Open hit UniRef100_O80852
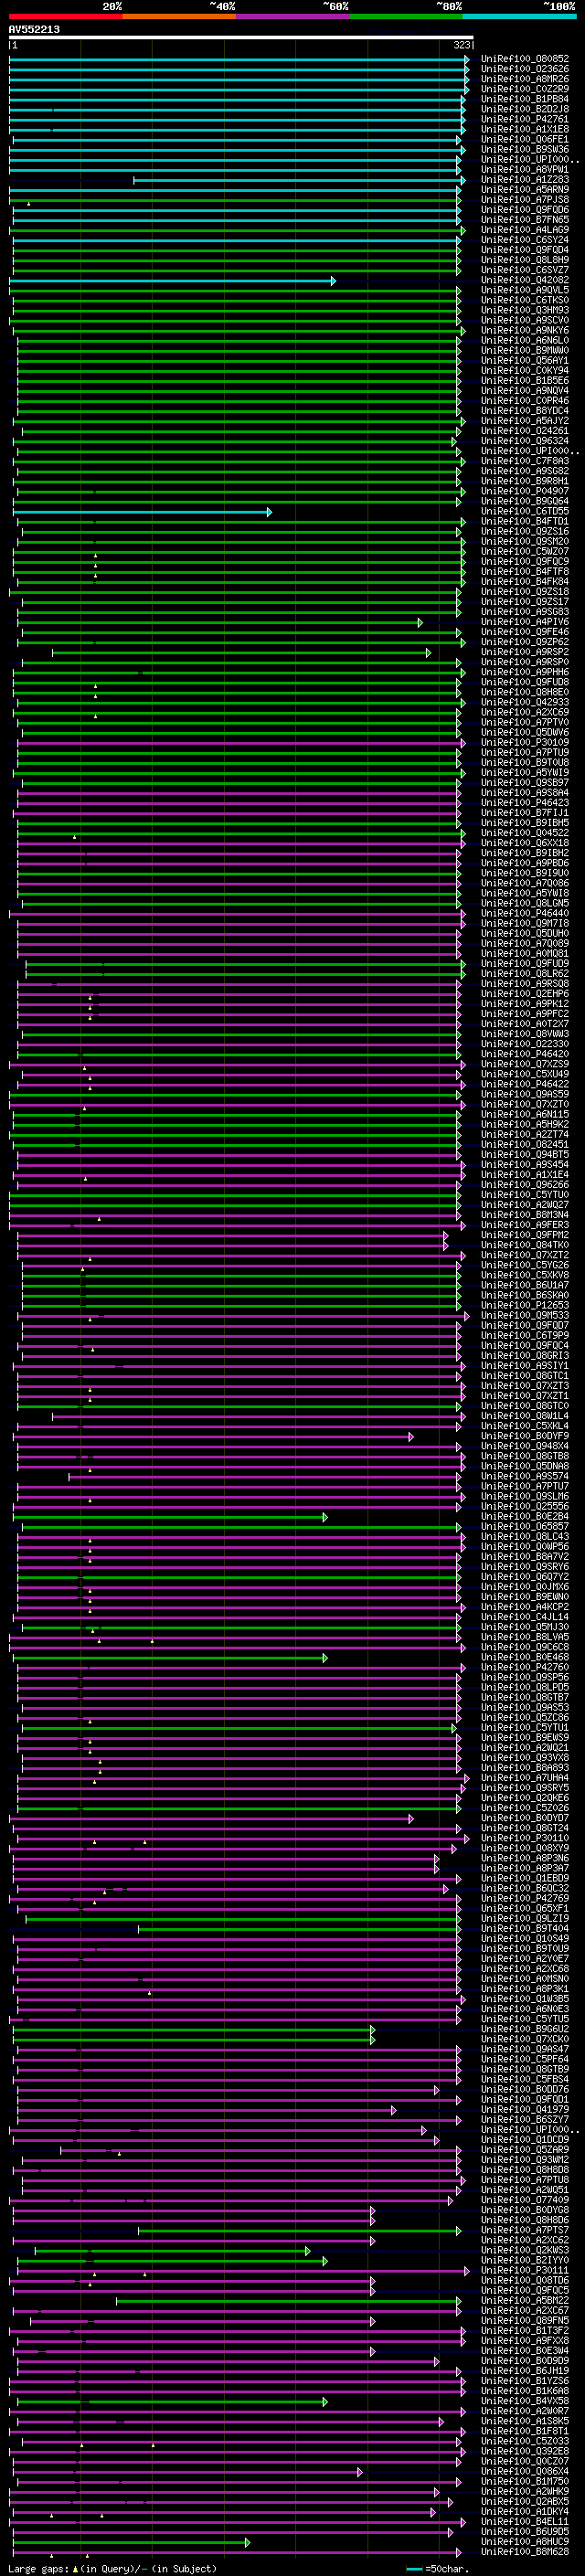This screenshot has height=2576, width=585. (x=525, y=59)
